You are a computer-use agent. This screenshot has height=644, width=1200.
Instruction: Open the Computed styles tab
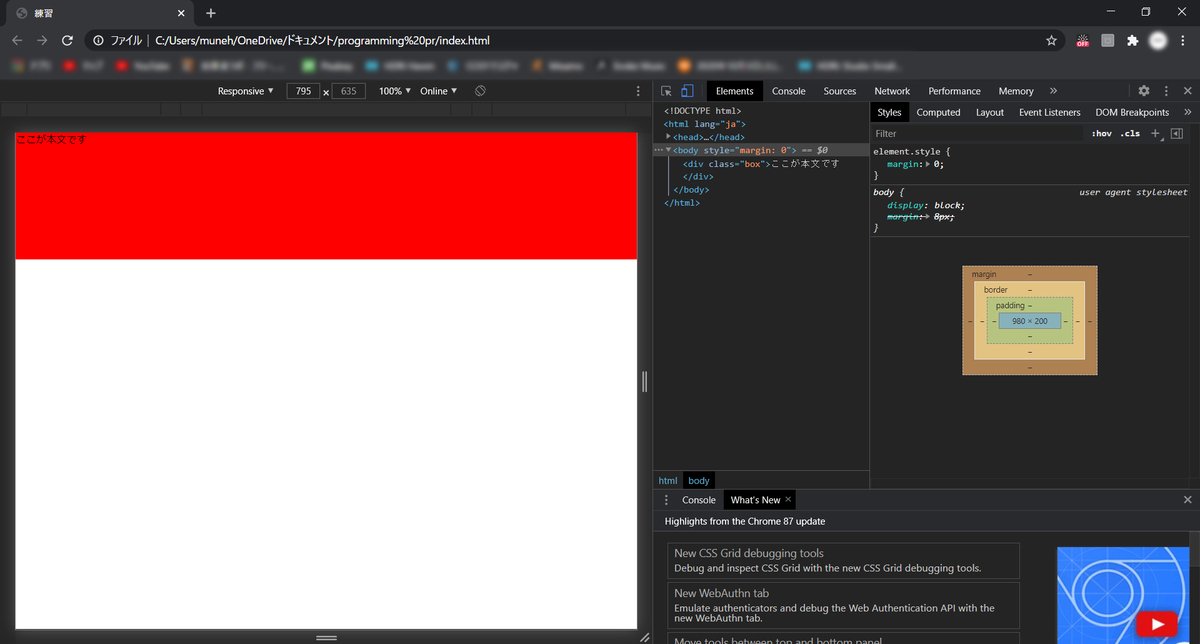click(x=938, y=112)
